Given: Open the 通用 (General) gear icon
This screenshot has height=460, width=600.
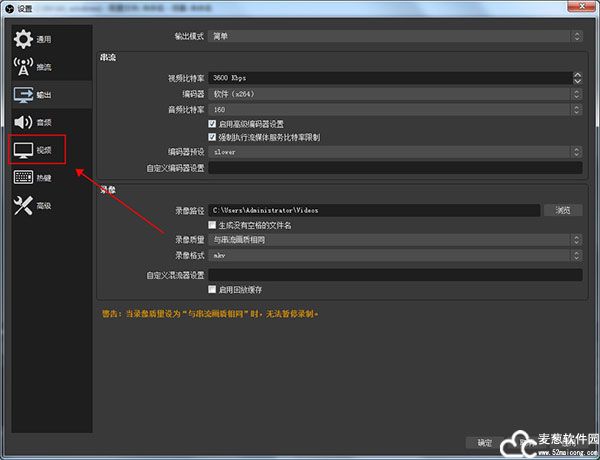Looking at the screenshot, I should coord(22,39).
